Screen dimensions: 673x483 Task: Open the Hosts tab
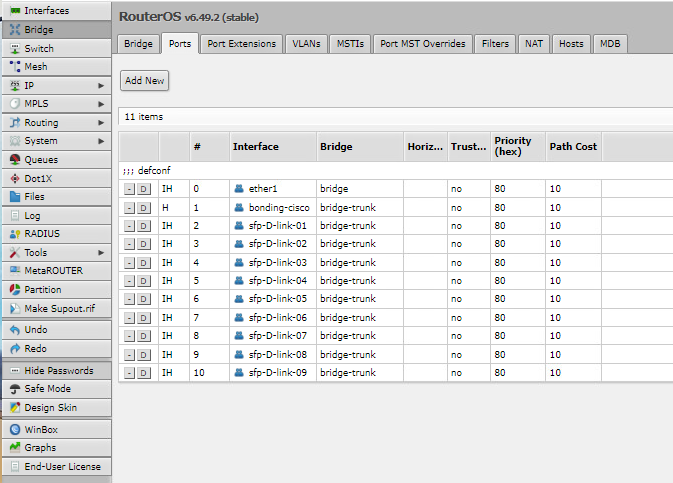point(571,44)
